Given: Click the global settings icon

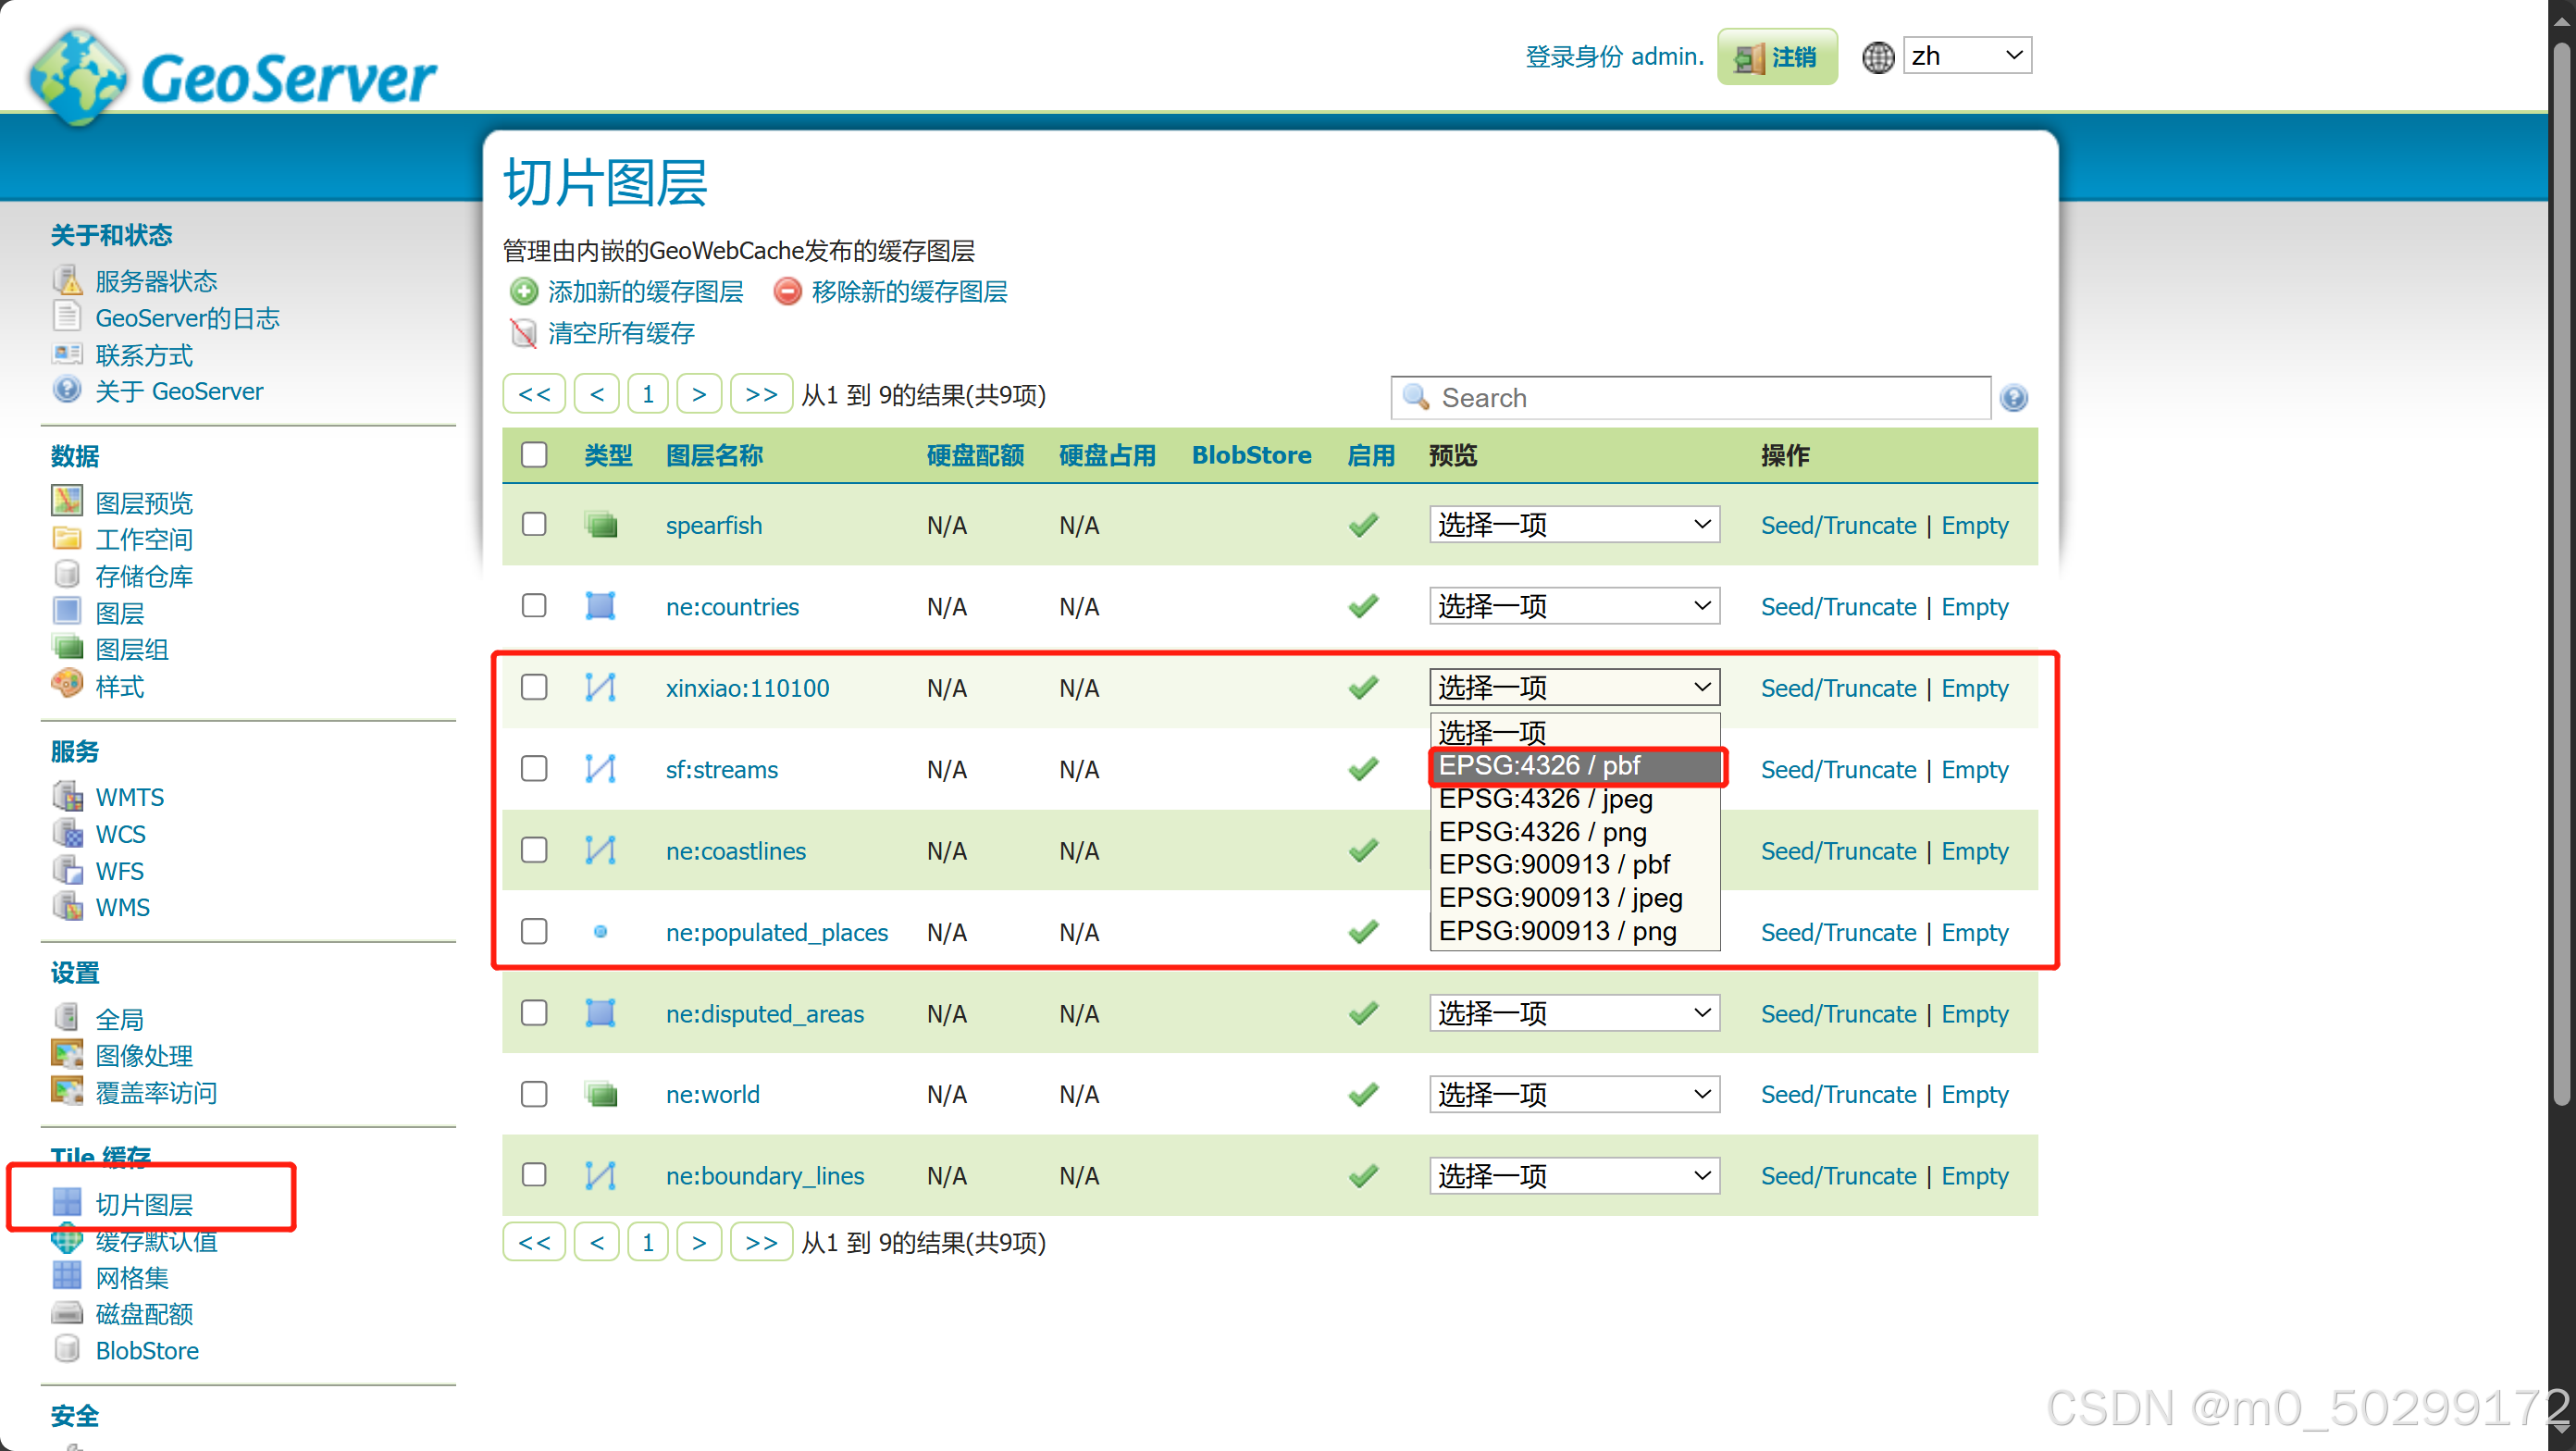Looking at the screenshot, I should click(67, 1018).
